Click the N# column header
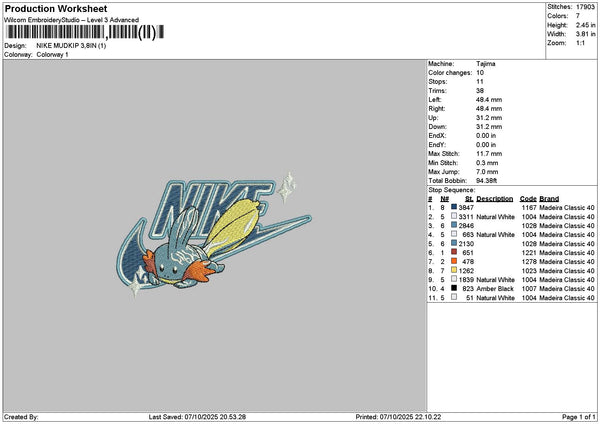This screenshot has width=600, height=424. (x=444, y=199)
